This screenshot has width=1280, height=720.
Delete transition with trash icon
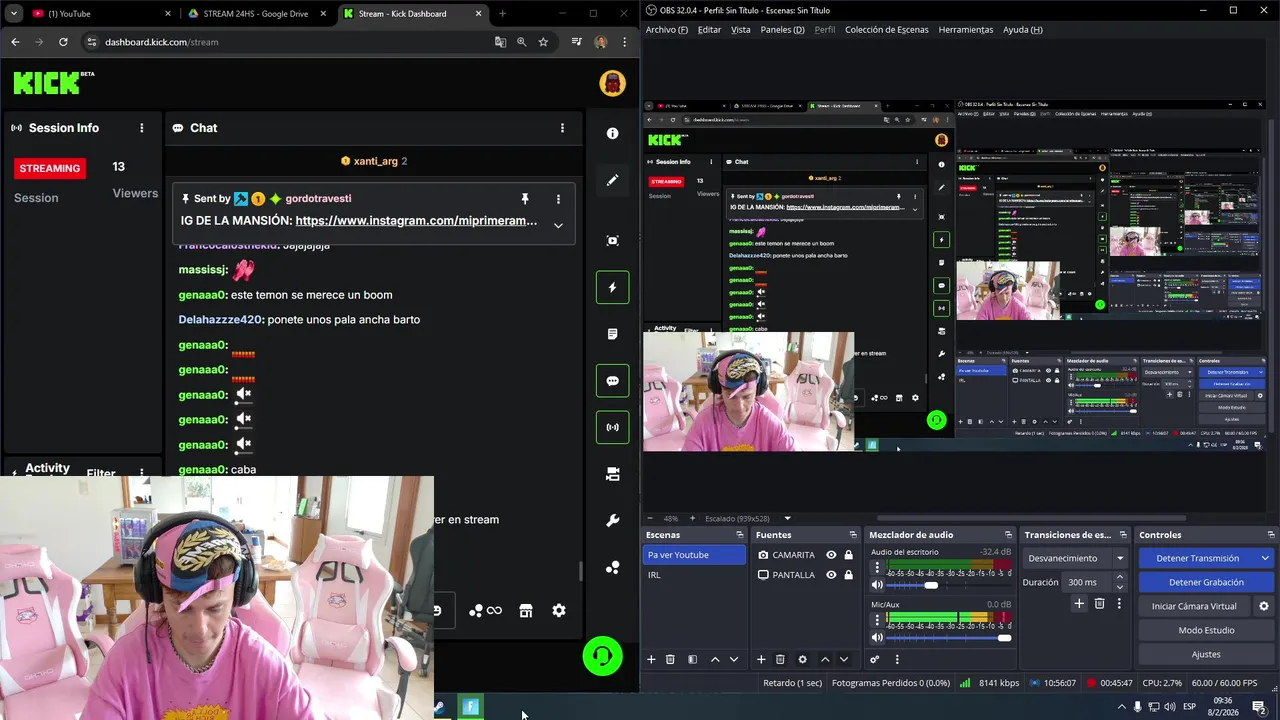(1099, 603)
